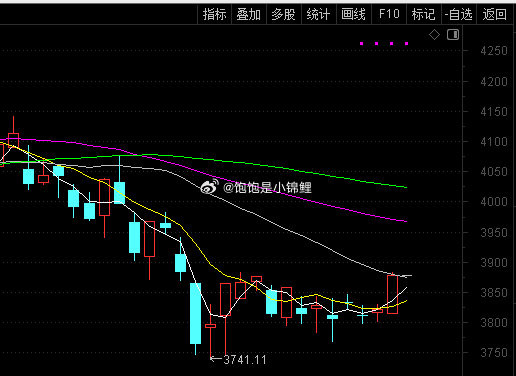This screenshot has width=516, height=376.
Task: Click the 4050 price axis label
Action: click(494, 172)
